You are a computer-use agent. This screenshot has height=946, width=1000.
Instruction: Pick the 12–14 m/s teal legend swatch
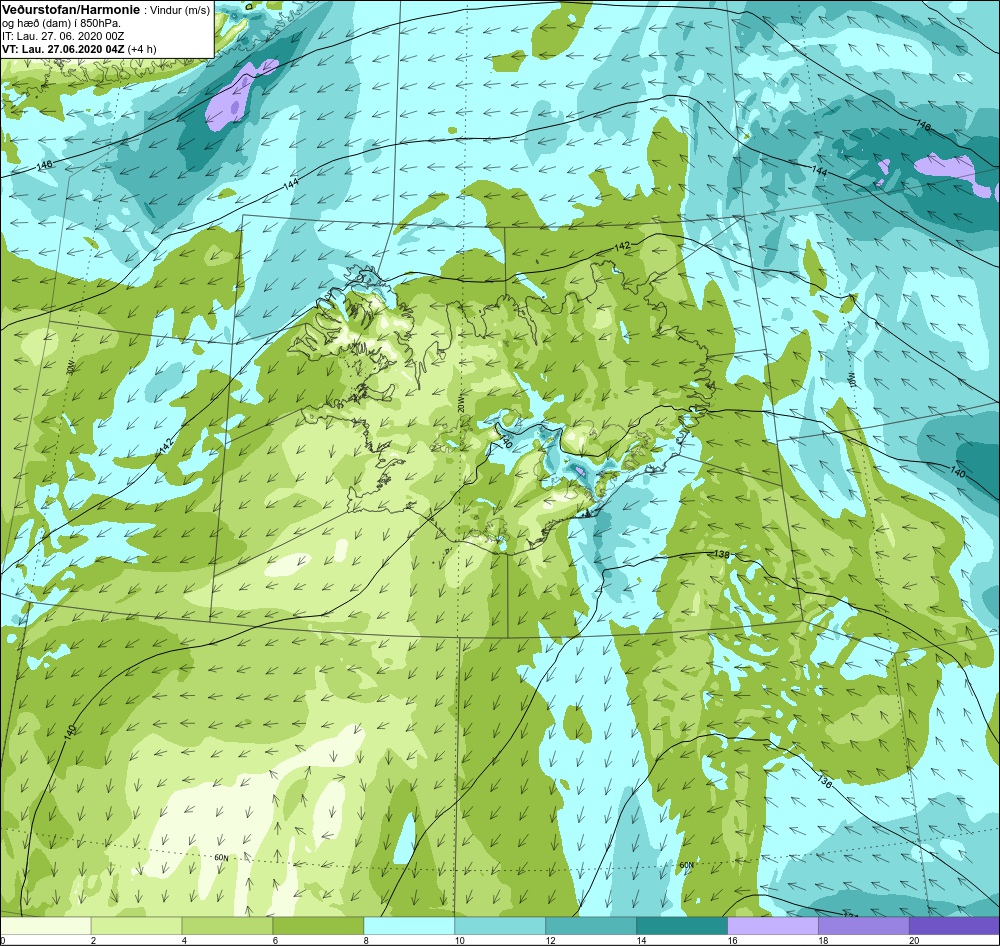[x=591, y=925]
